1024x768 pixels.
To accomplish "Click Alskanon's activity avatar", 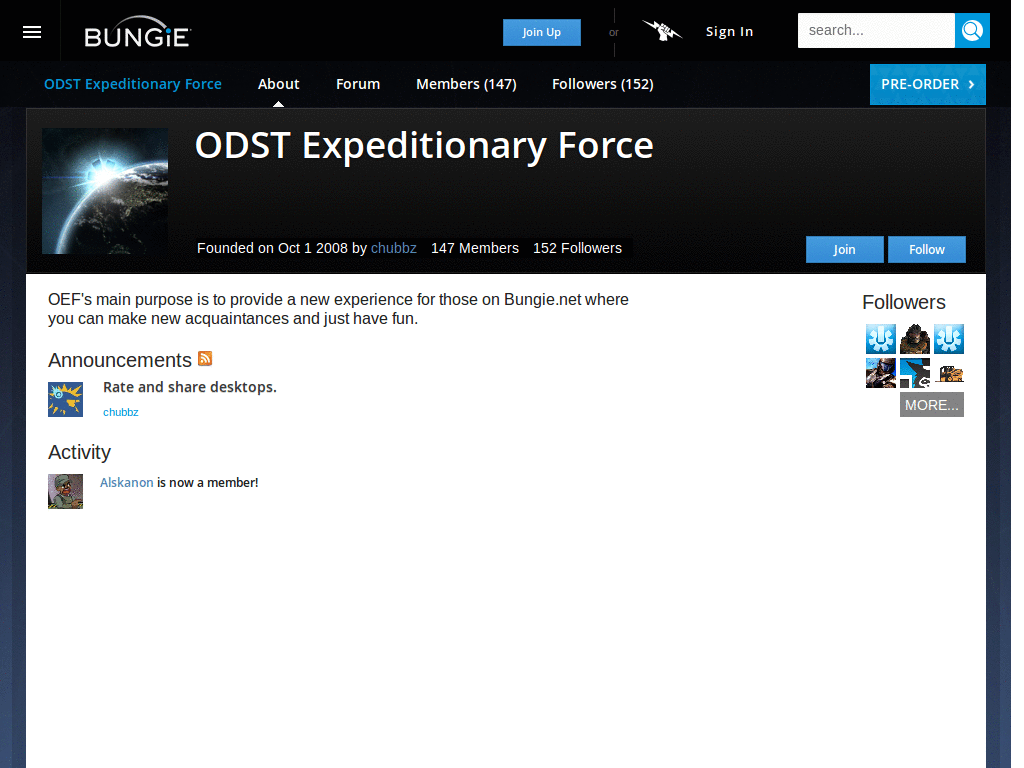I will [x=65, y=491].
